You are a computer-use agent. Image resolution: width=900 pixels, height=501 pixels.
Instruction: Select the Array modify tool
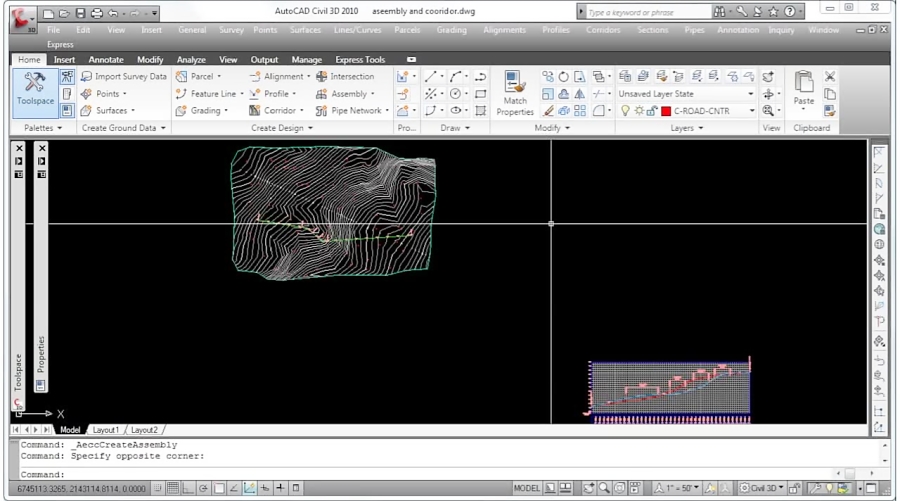(580, 111)
